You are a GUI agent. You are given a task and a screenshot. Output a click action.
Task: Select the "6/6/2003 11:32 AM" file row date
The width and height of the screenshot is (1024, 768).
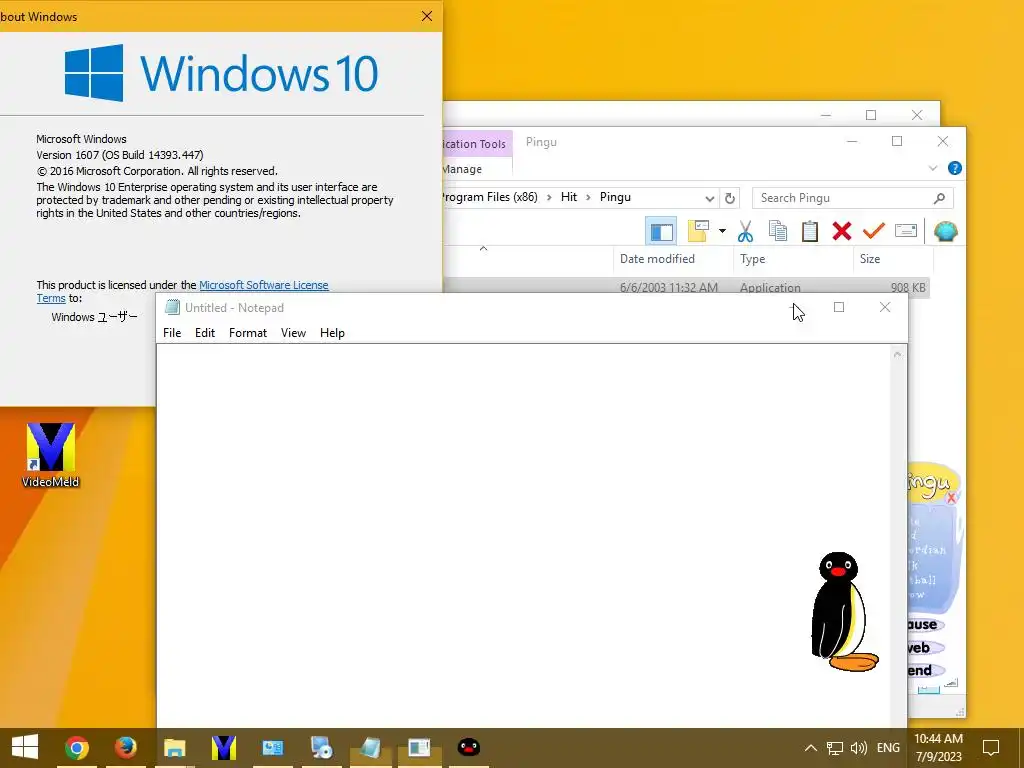tap(669, 287)
